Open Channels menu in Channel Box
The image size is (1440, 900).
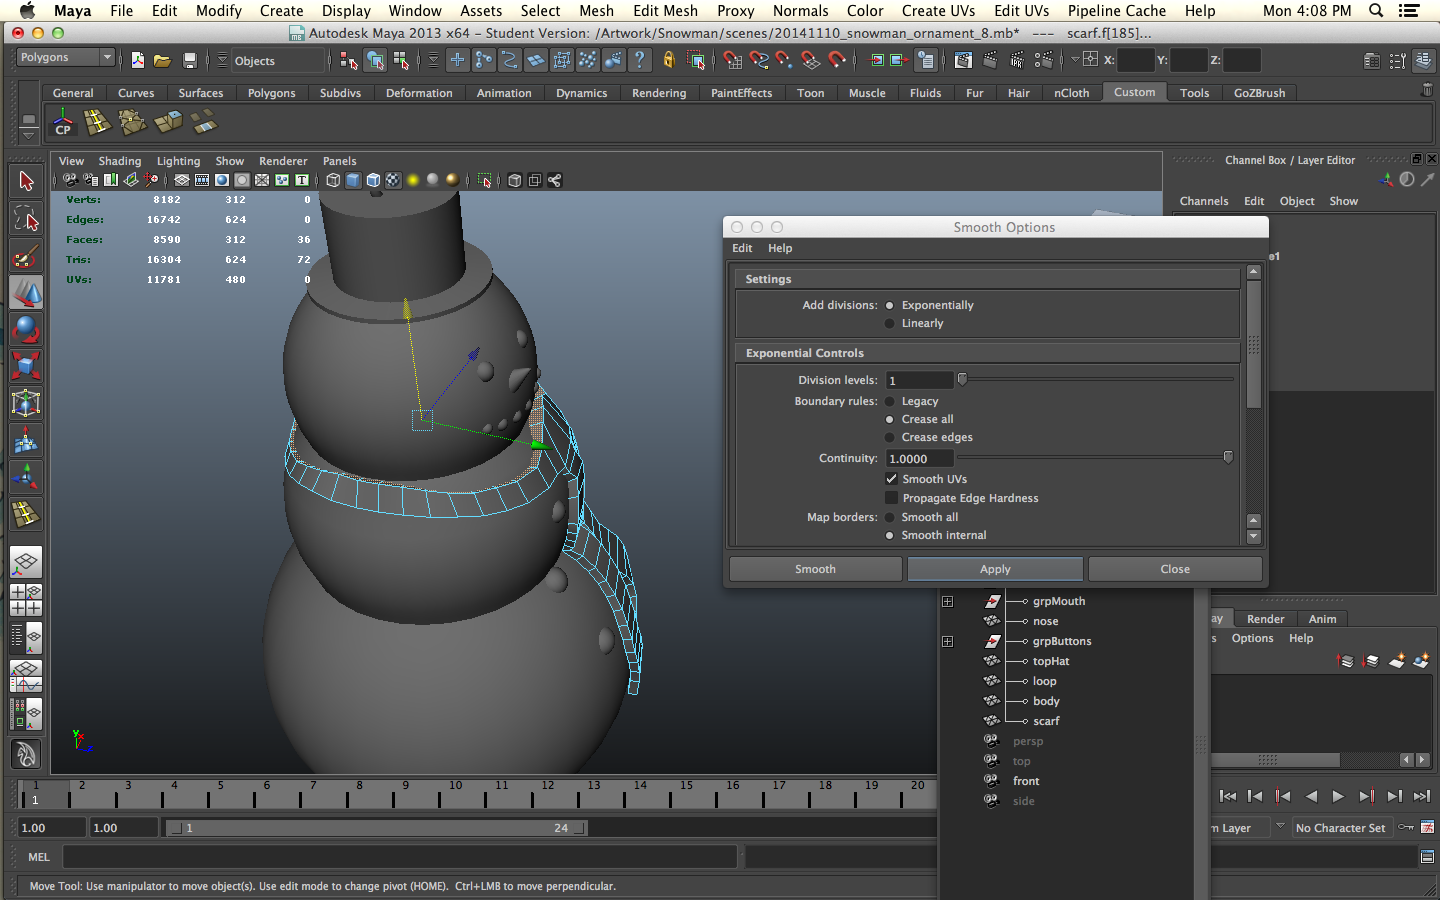1204,201
